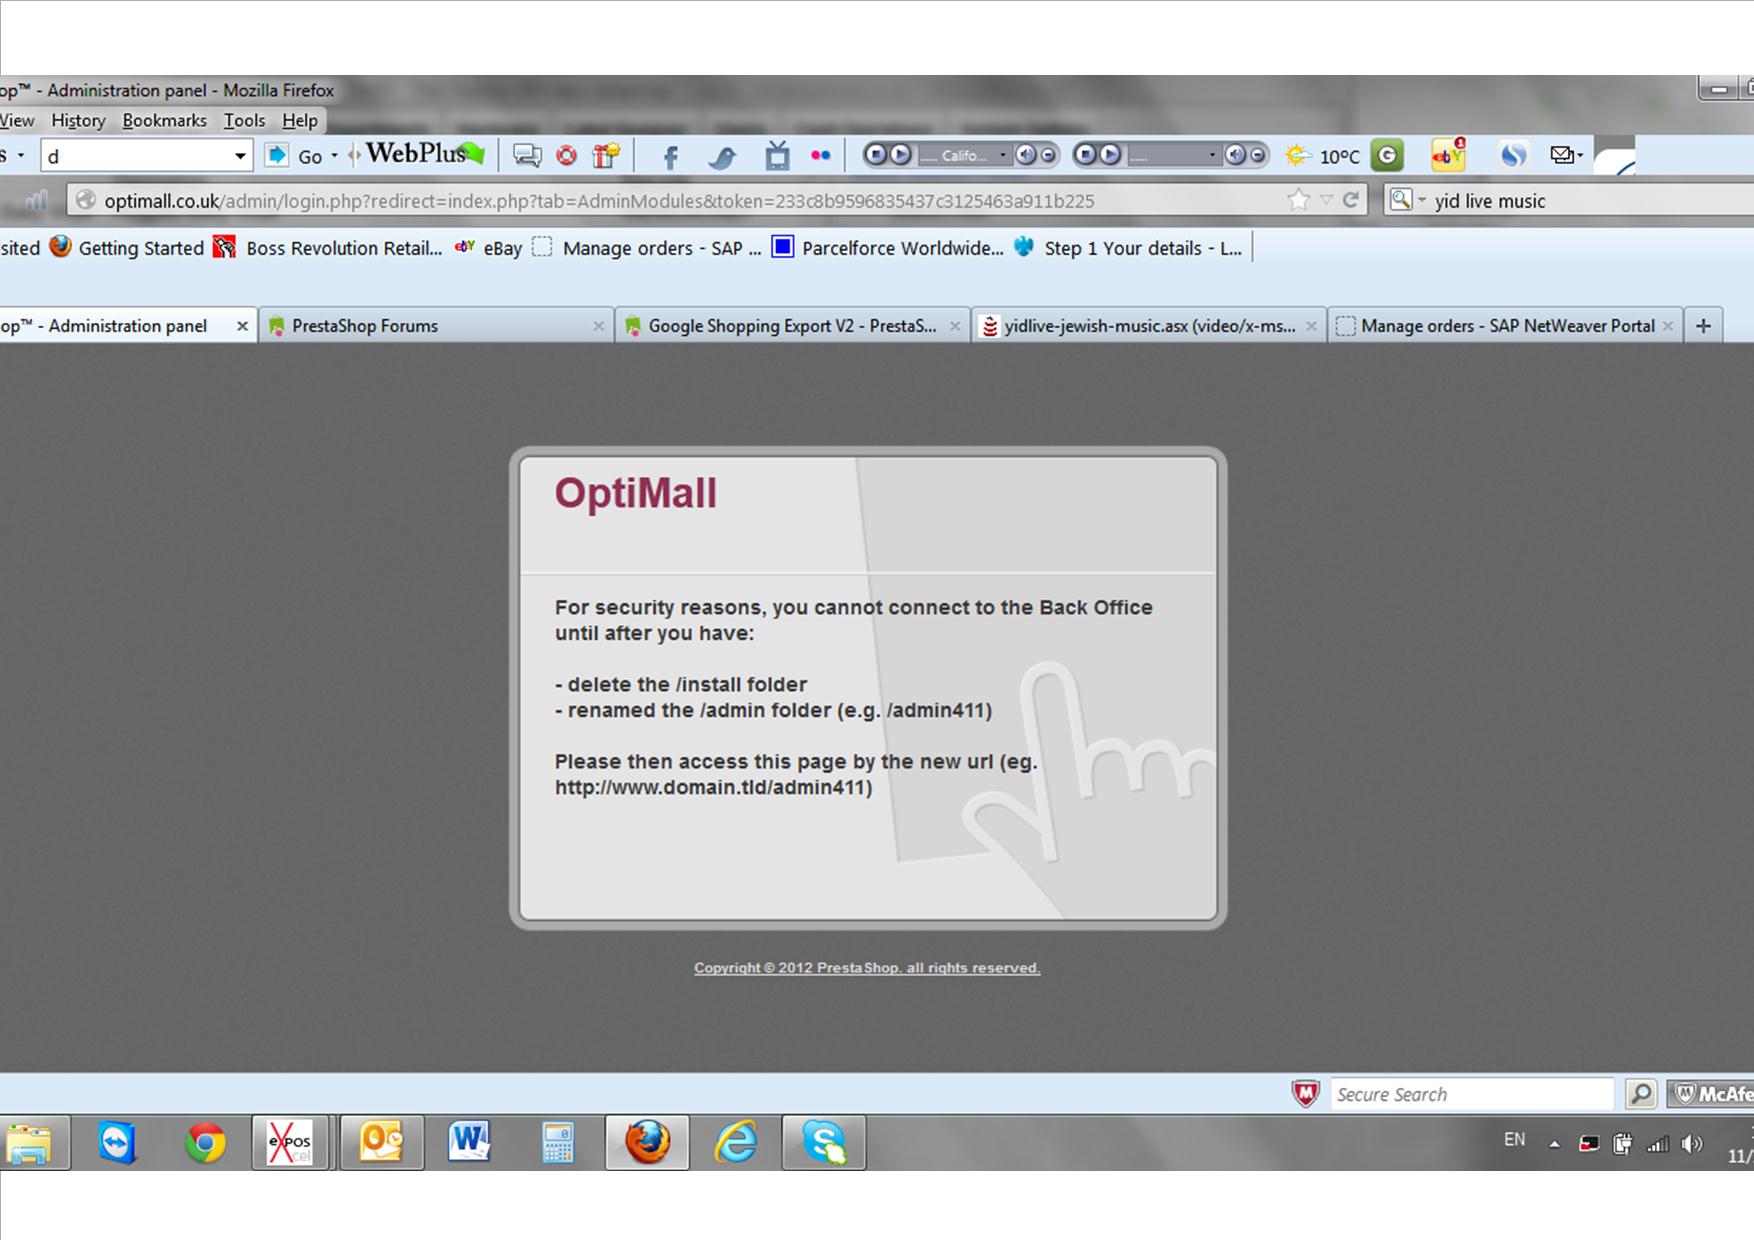Click the Secure Search magnifier button

[1640, 1094]
